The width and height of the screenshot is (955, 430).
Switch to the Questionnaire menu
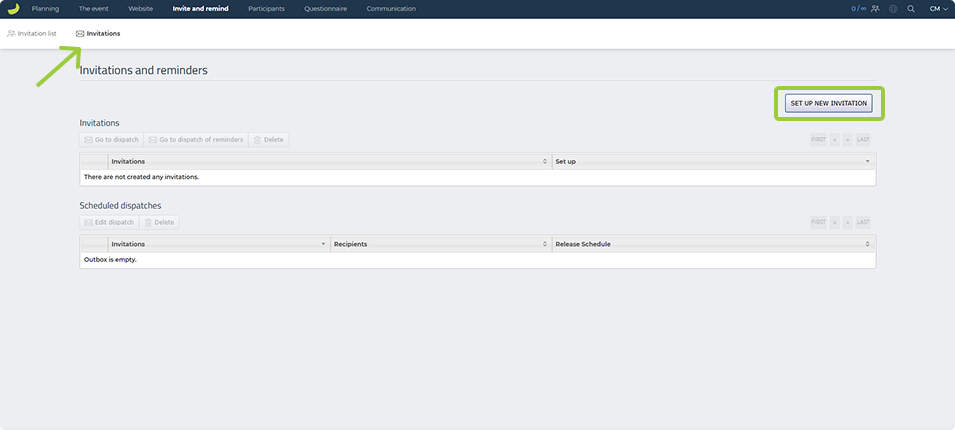point(325,9)
